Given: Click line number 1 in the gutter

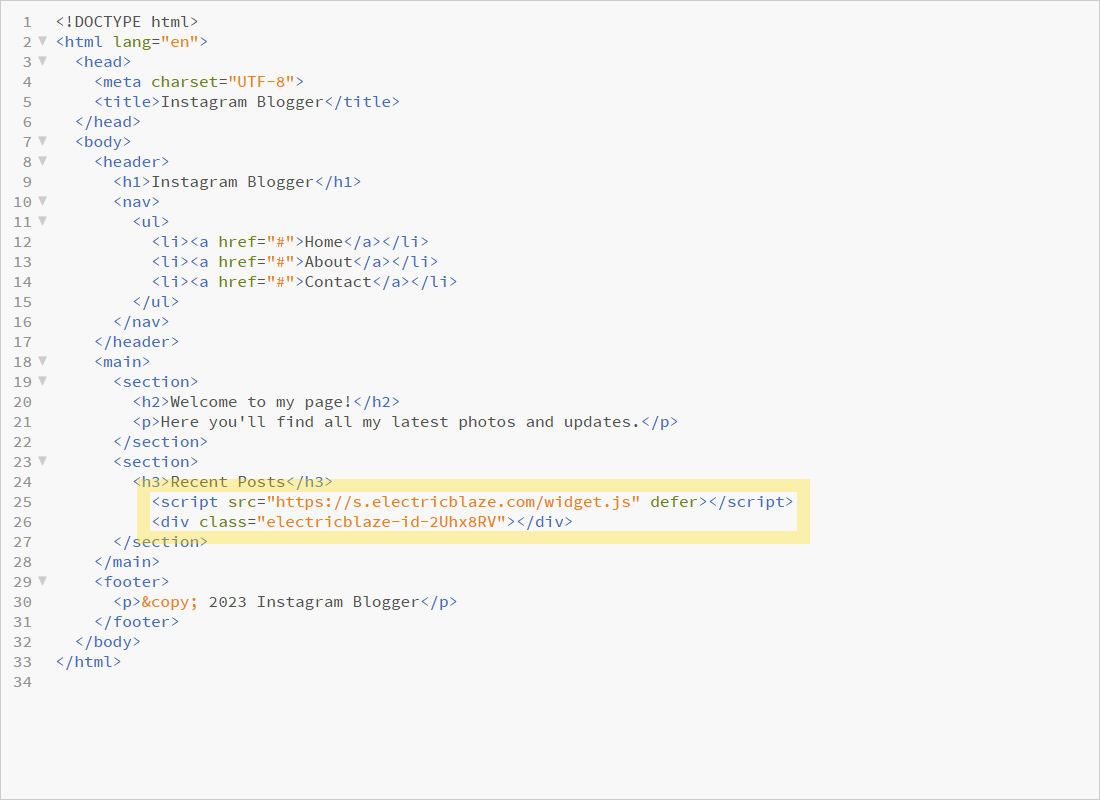Looking at the screenshot, I should coord(27,22).
